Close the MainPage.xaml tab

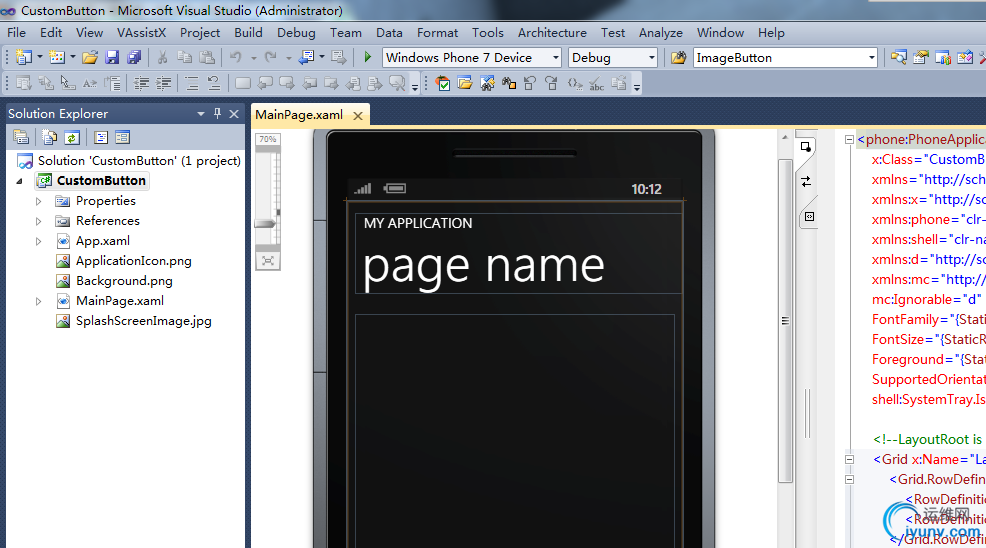[x=358, y=116]
